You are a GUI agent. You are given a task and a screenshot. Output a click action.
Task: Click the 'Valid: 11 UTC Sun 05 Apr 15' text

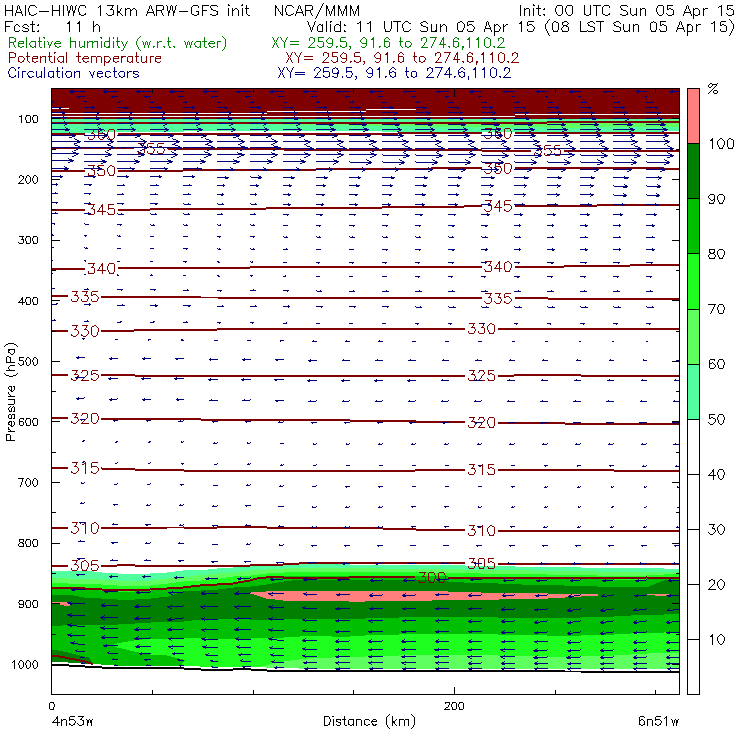421,26
